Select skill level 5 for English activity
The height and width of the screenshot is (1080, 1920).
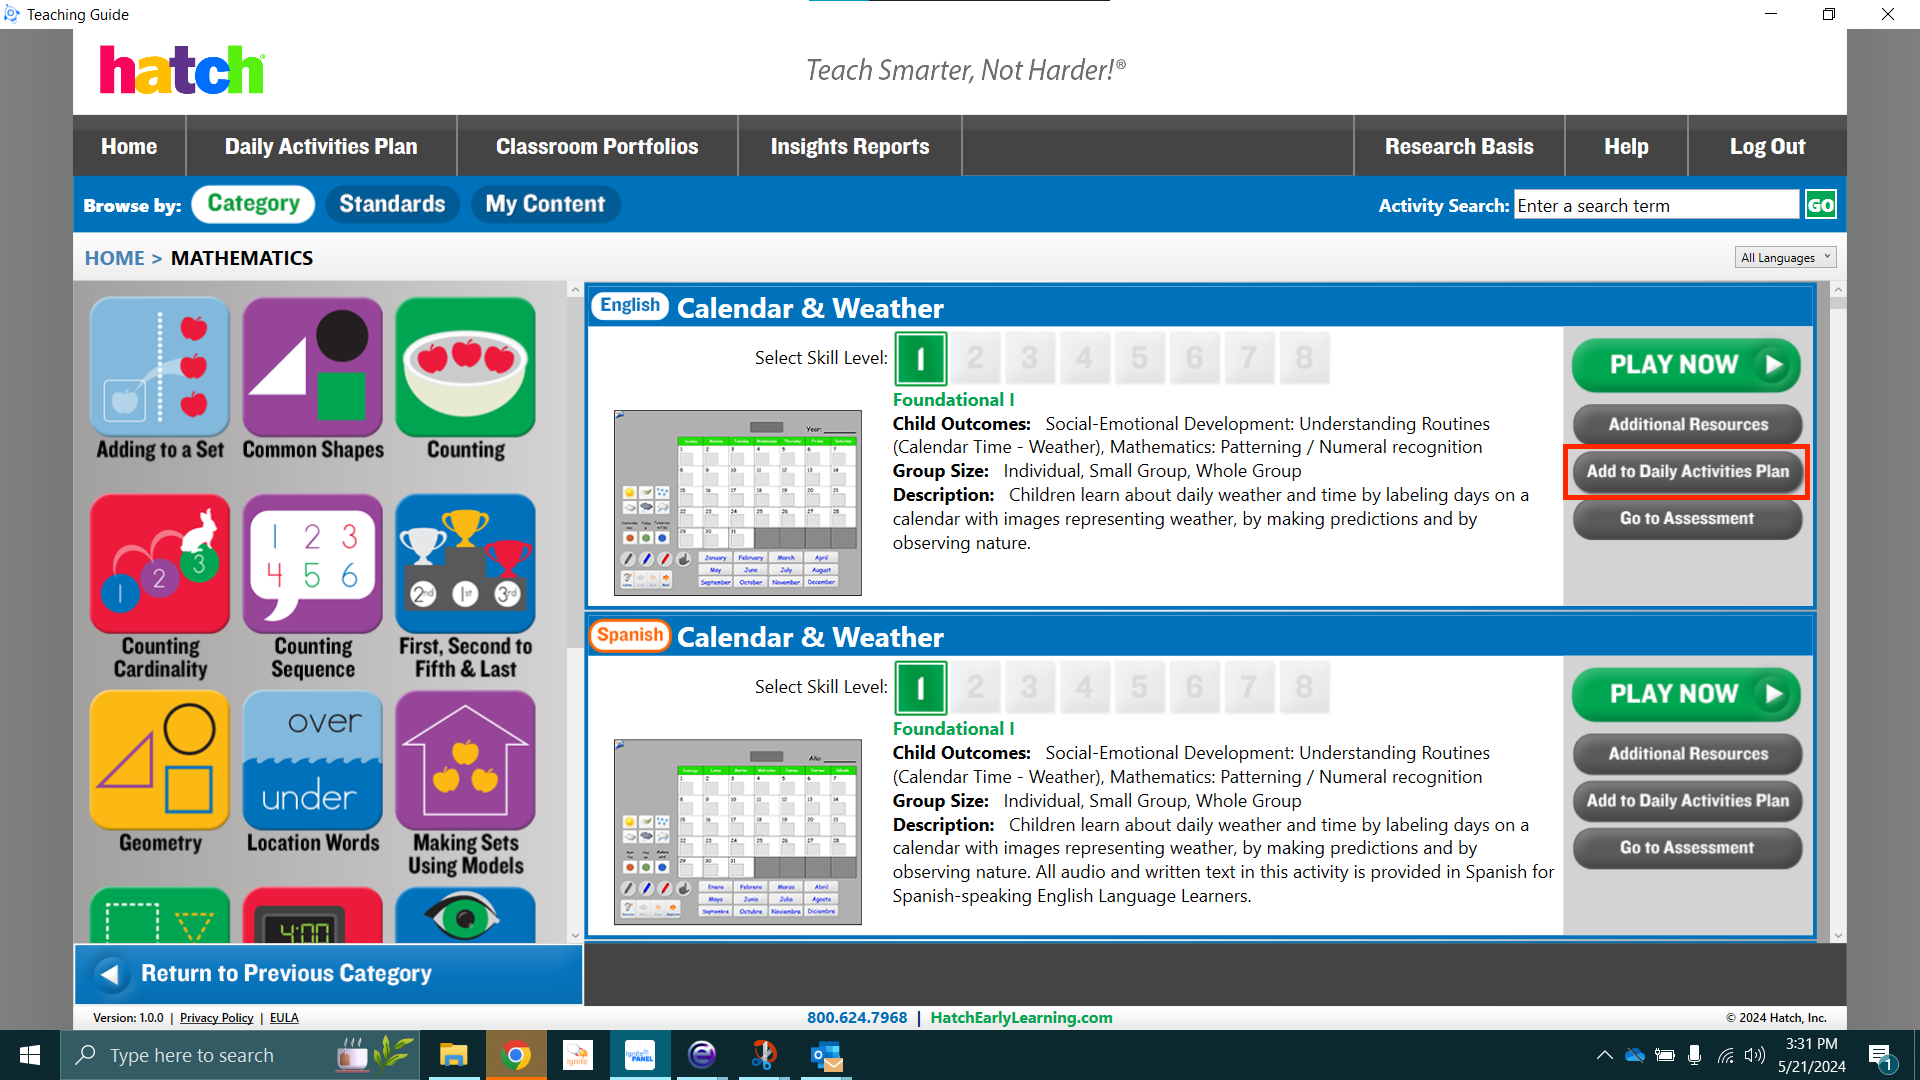coord(1140,358)
